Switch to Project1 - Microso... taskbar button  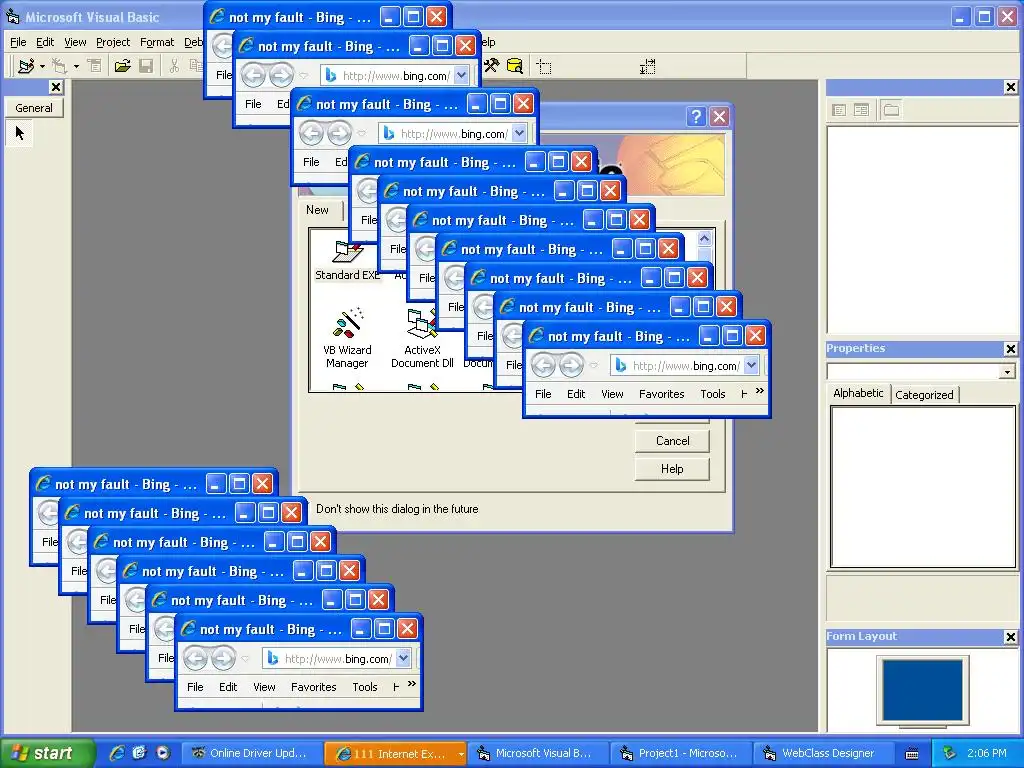(680, 753)
